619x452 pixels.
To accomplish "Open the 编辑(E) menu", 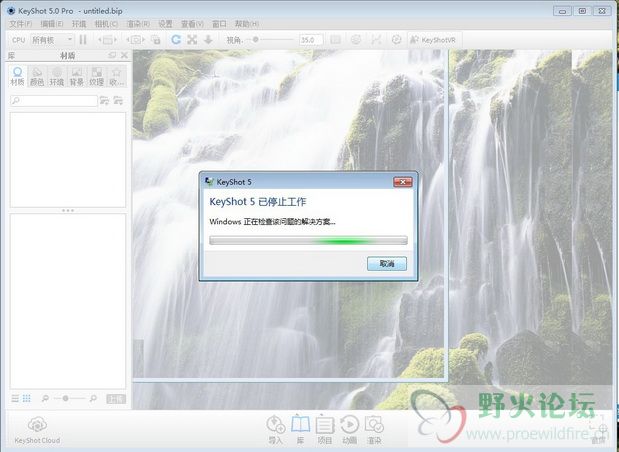I will point(52,24).
